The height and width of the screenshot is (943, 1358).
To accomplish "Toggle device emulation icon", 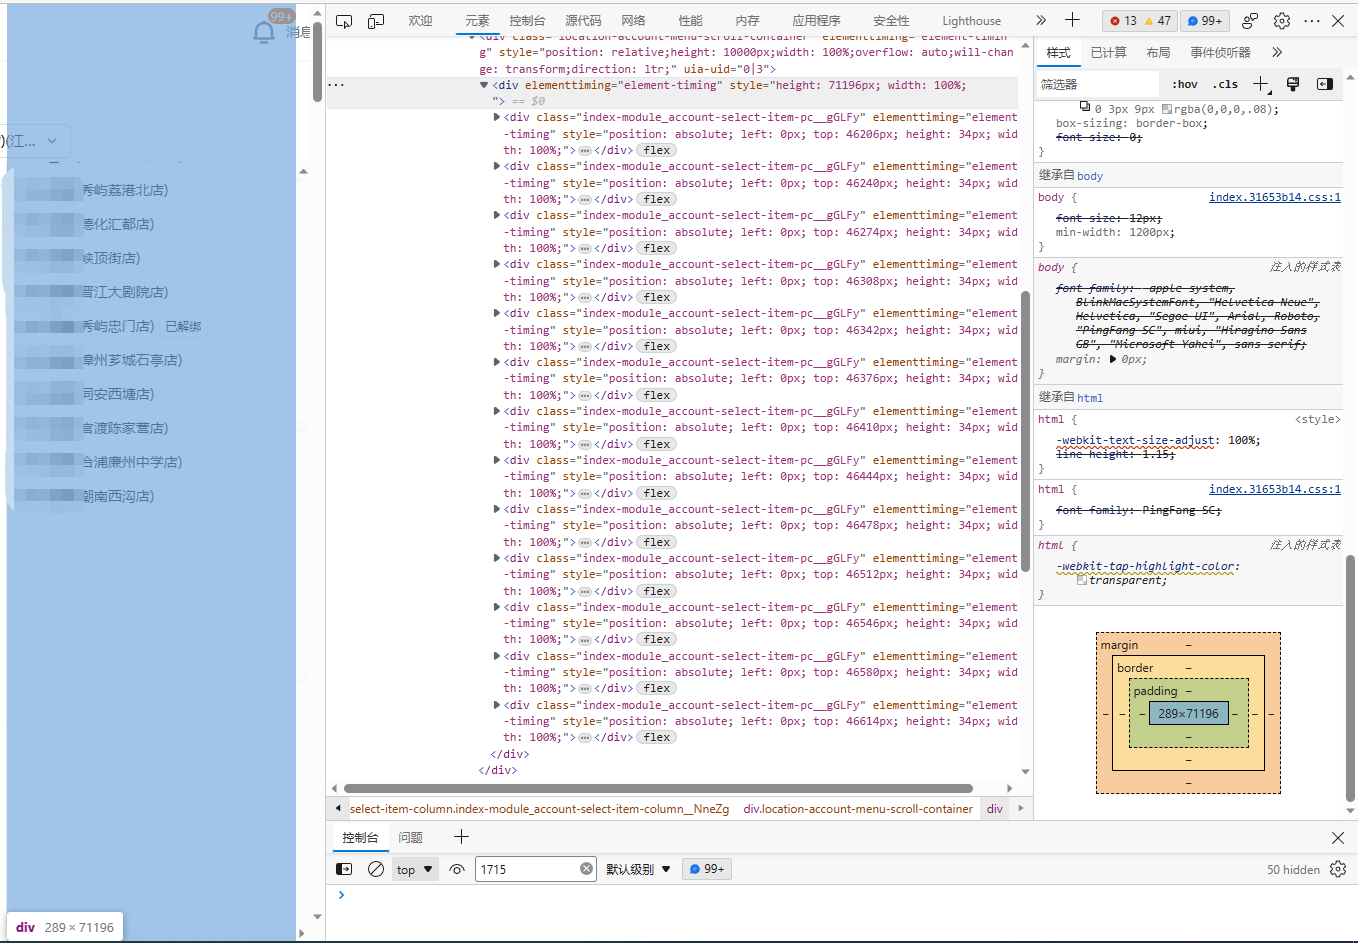I will pos(376,21).
